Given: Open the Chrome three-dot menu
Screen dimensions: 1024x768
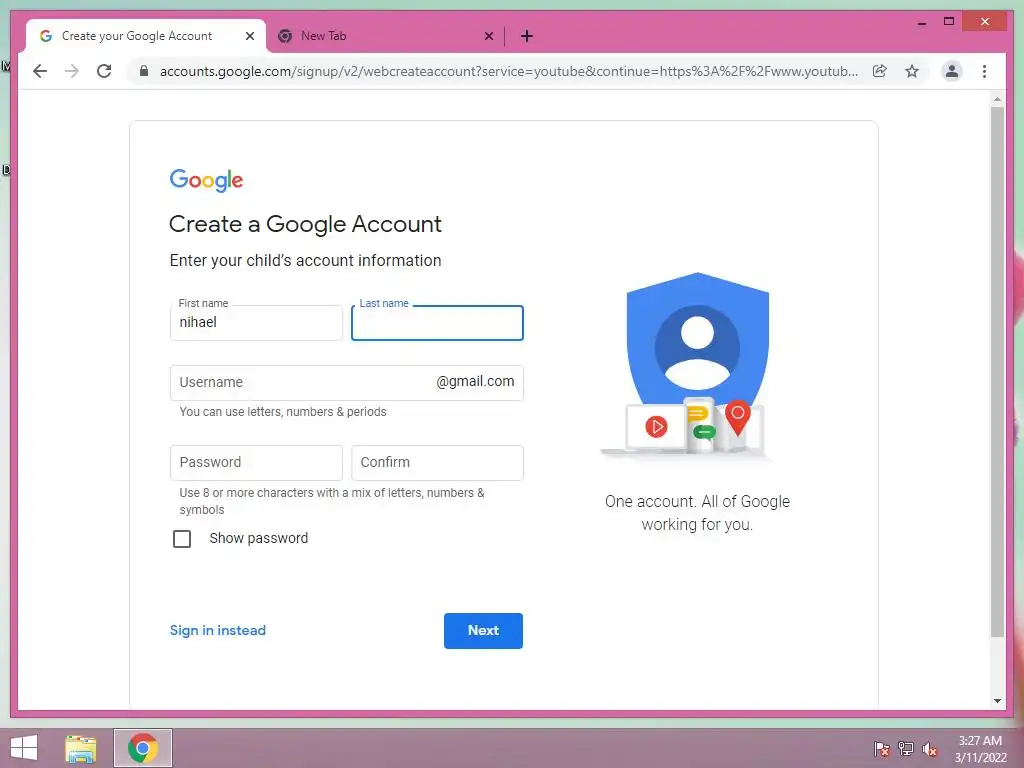Looking at the screenshot, I should click(x=984, y=71).
